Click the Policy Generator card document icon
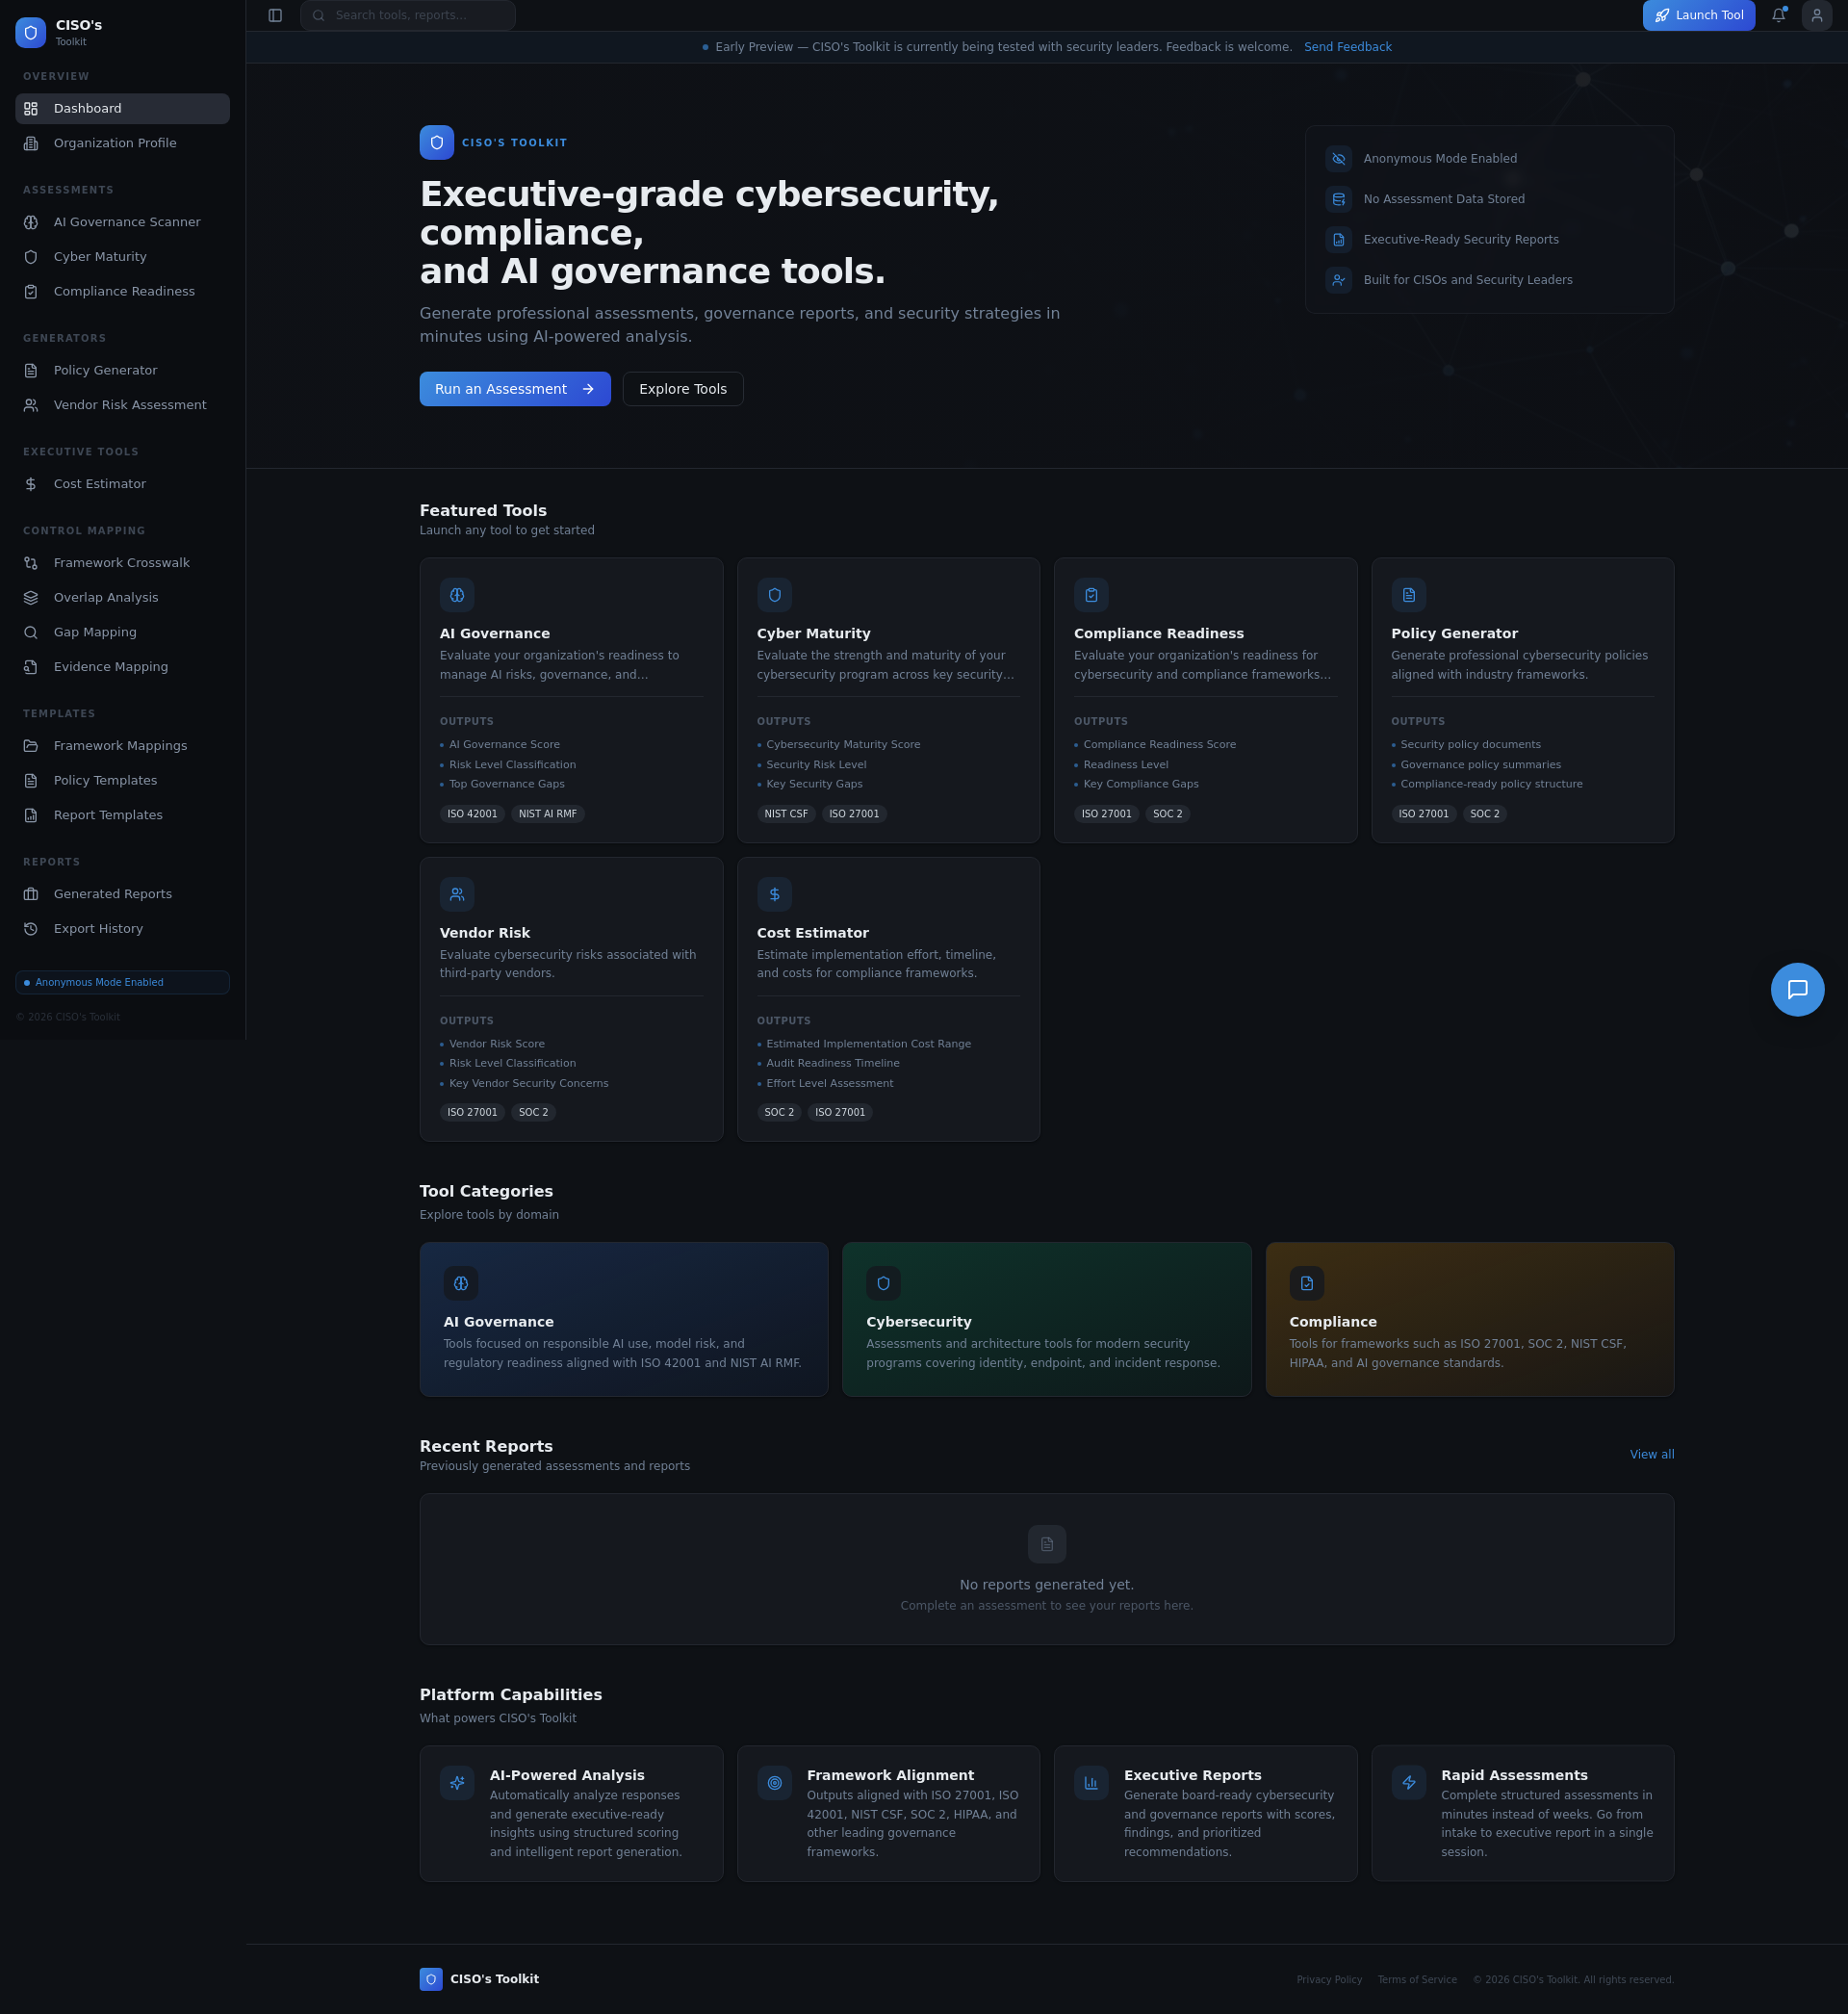Image resolution: width=1848 pixels, height=2014 pixels. coord(1408,595)
